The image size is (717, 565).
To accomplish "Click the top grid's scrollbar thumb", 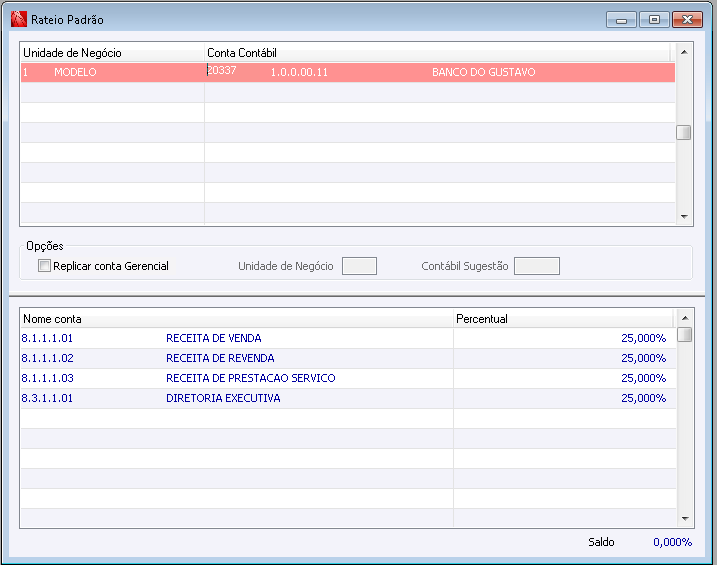I will coord(684,133).
